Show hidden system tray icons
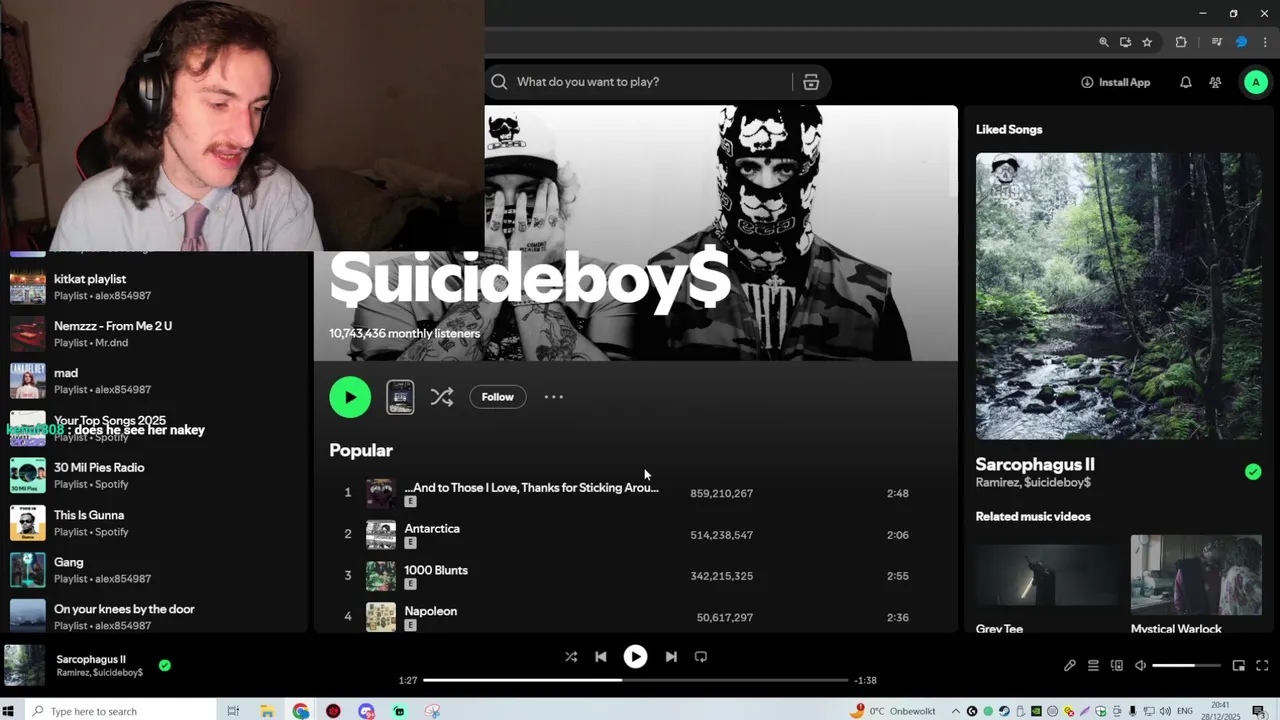1280x720 pixels. point(955,711)
